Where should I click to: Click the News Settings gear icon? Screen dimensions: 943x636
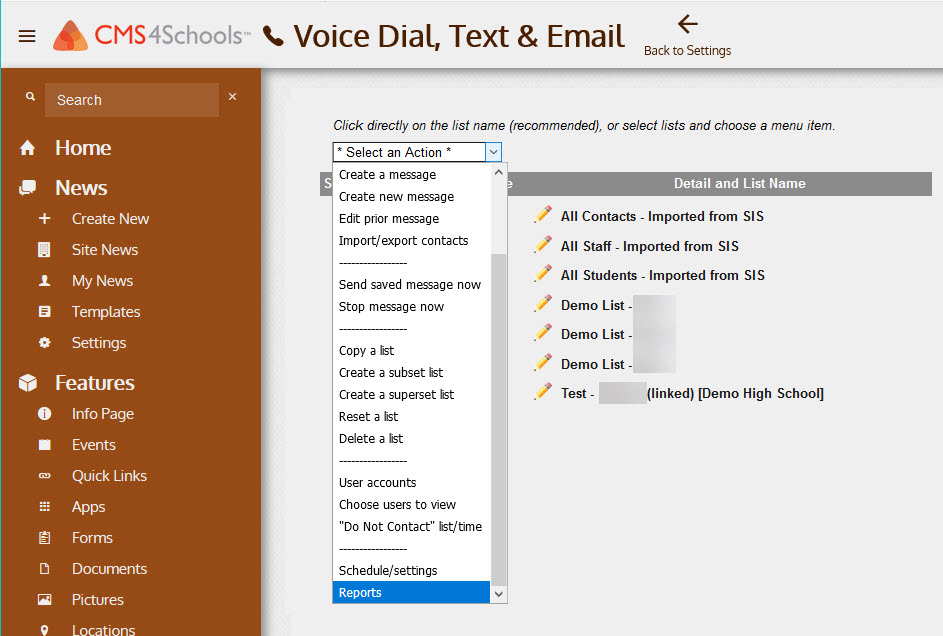coord(45,343)
